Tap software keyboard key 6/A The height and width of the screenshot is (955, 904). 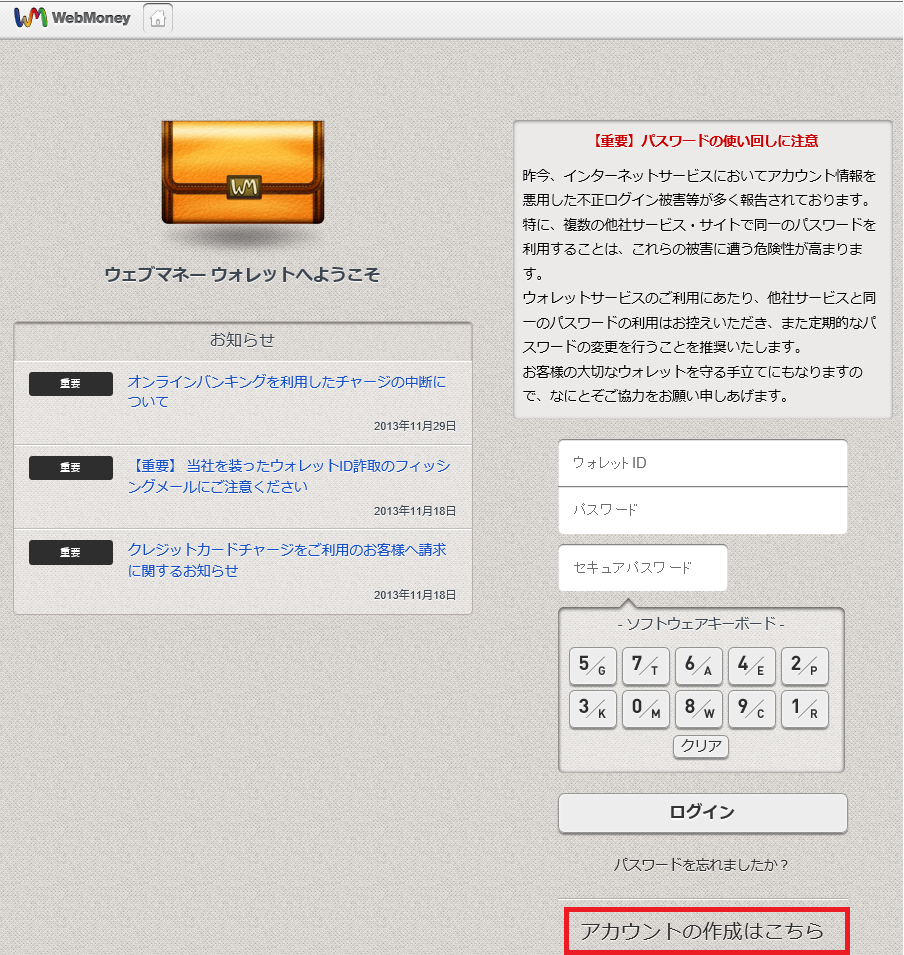pos(699,666)
